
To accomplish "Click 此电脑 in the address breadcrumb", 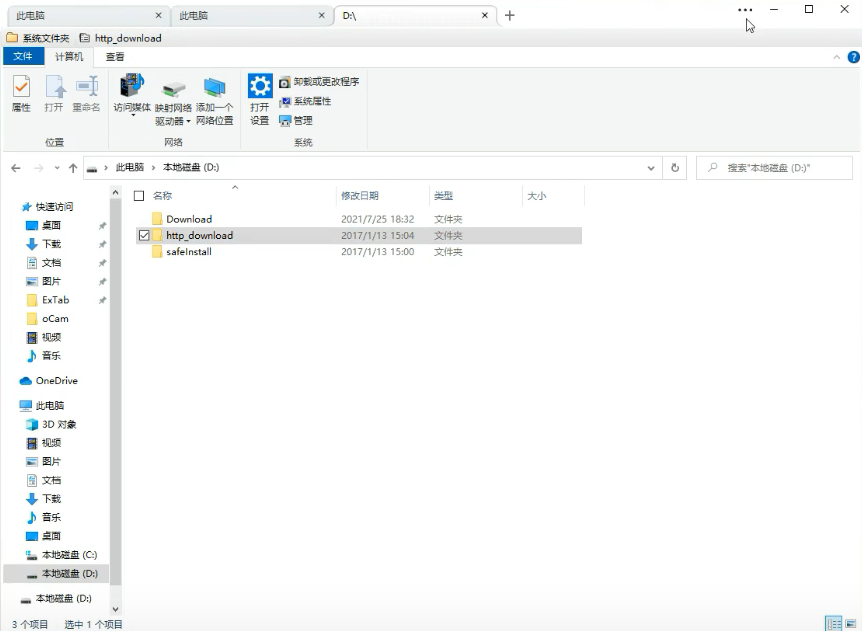I will tap(130, 168).
